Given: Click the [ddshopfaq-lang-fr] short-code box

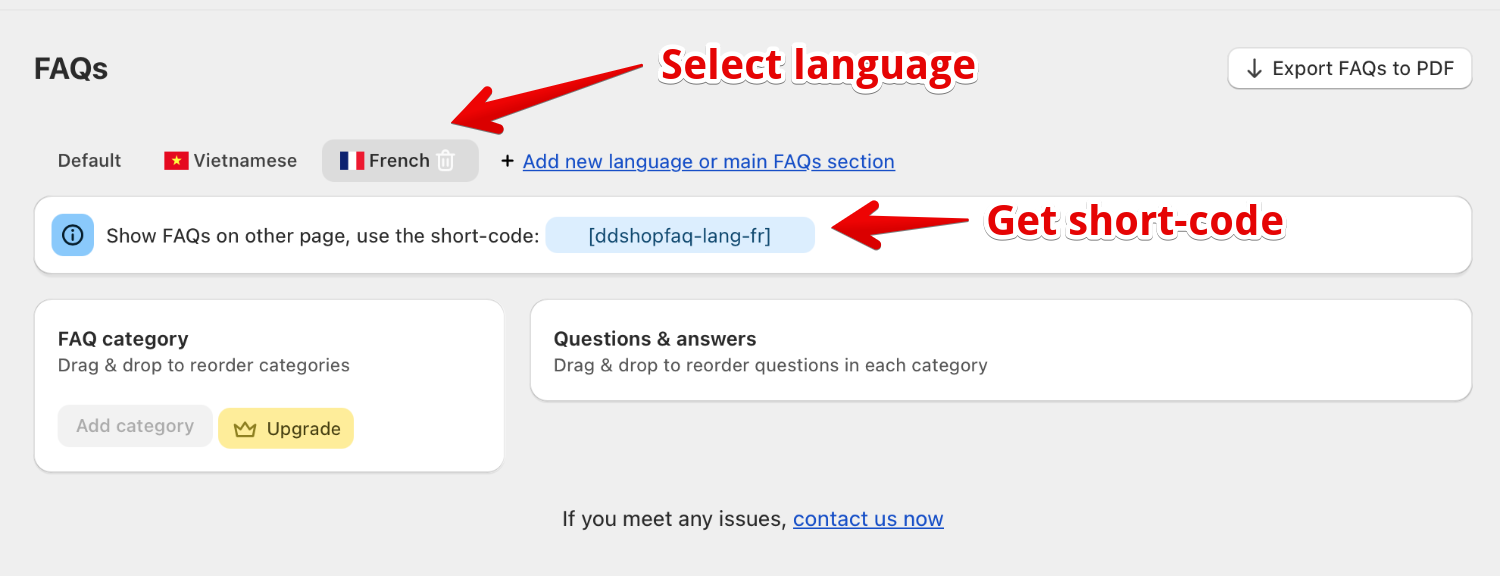Looking at the screenshot, I should tap(680, 236).
